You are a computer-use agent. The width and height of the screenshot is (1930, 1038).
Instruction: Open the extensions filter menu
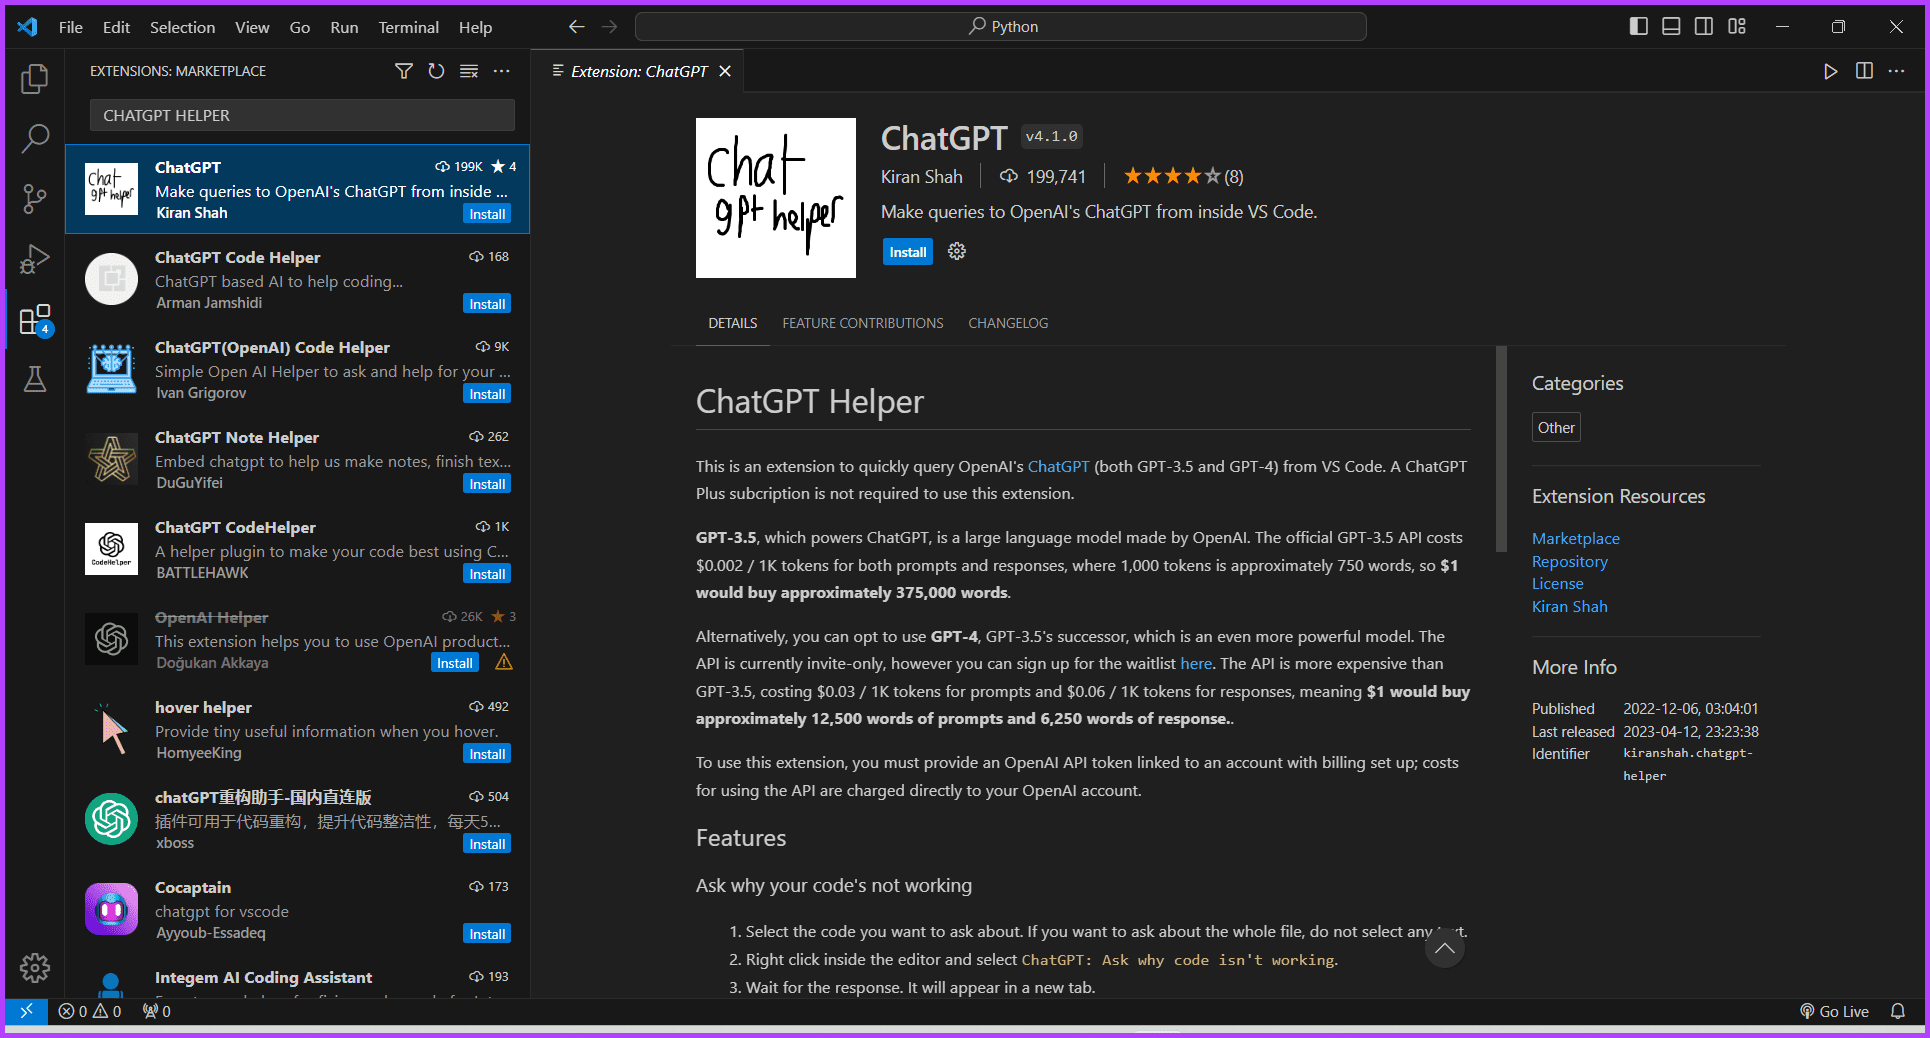pos(403,71)
